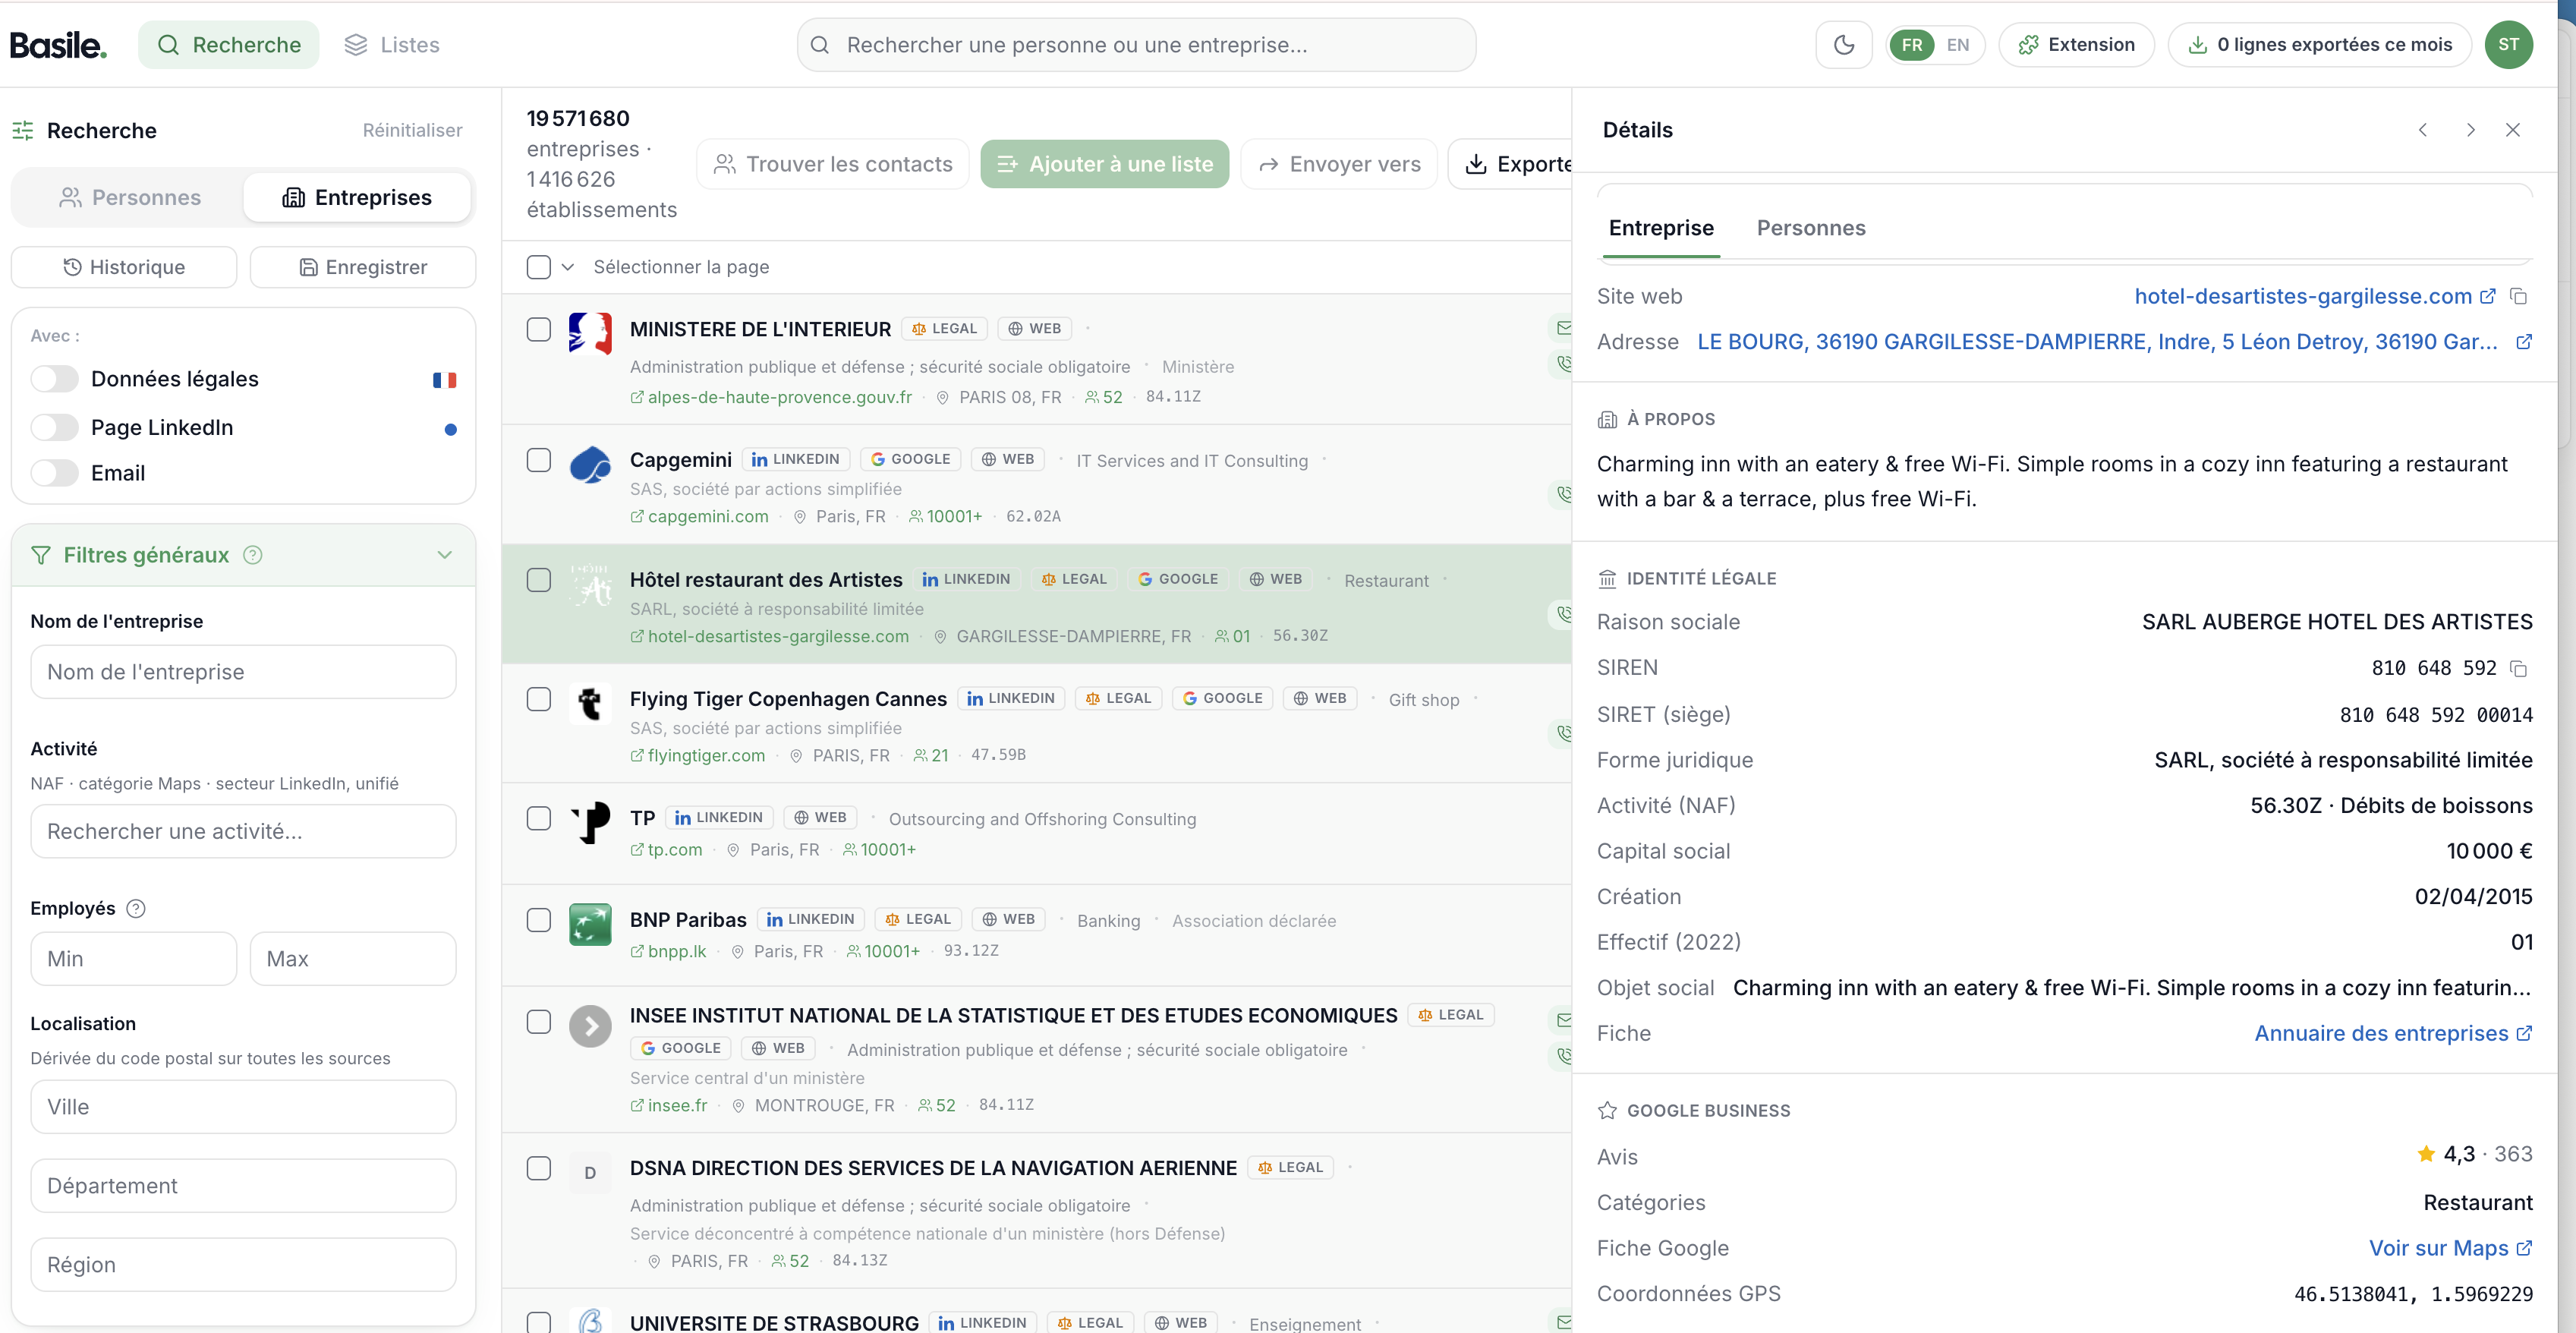Toggle dark mode moon icon
The height and width of the screenshot is (1333, 2576).
(1844, 45)
